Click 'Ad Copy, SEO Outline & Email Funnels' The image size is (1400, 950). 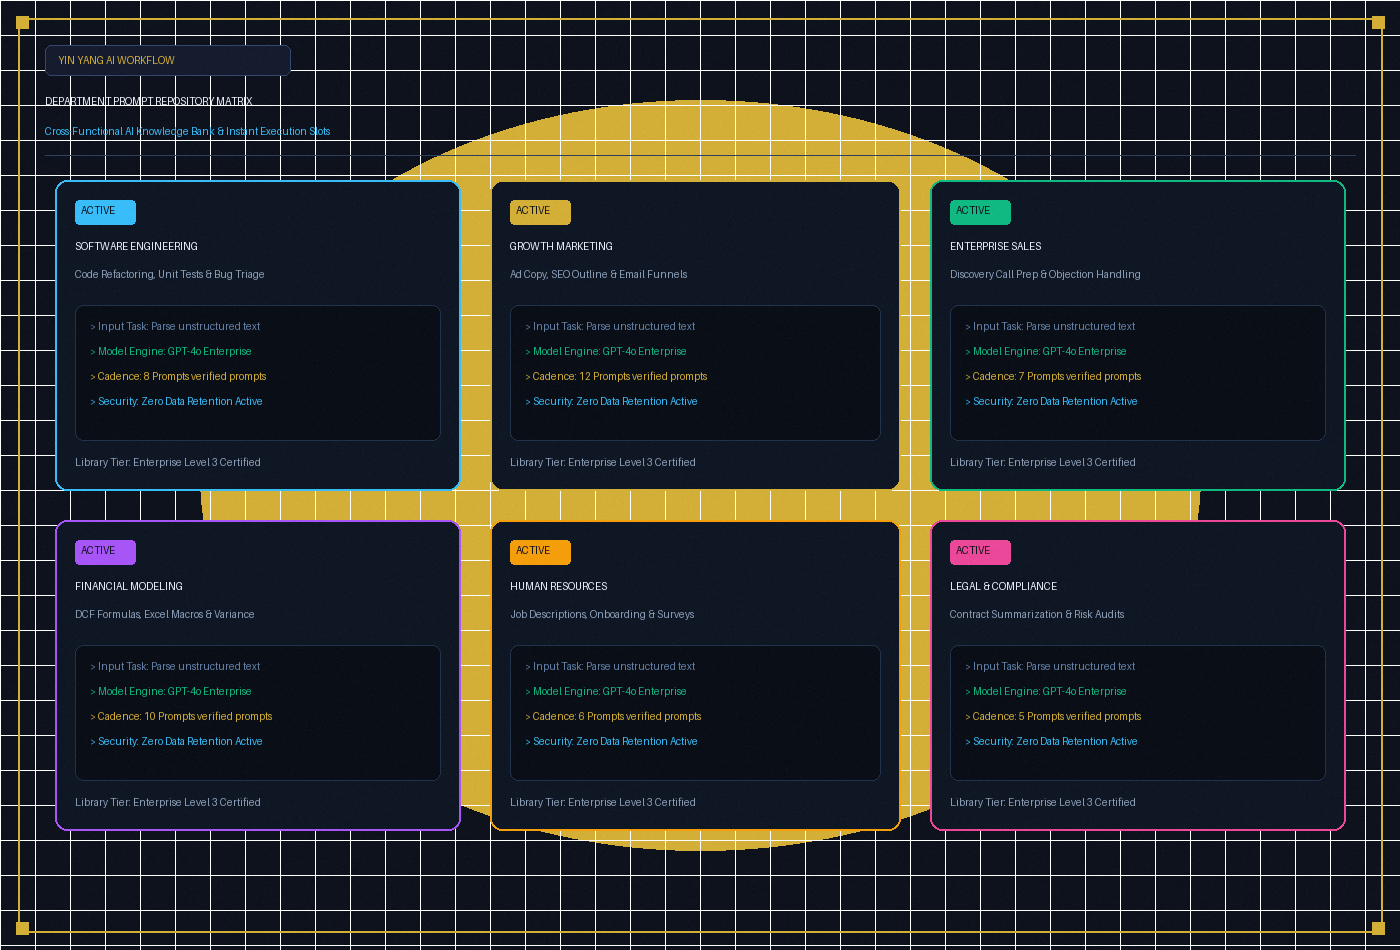[x=599, y=275]
